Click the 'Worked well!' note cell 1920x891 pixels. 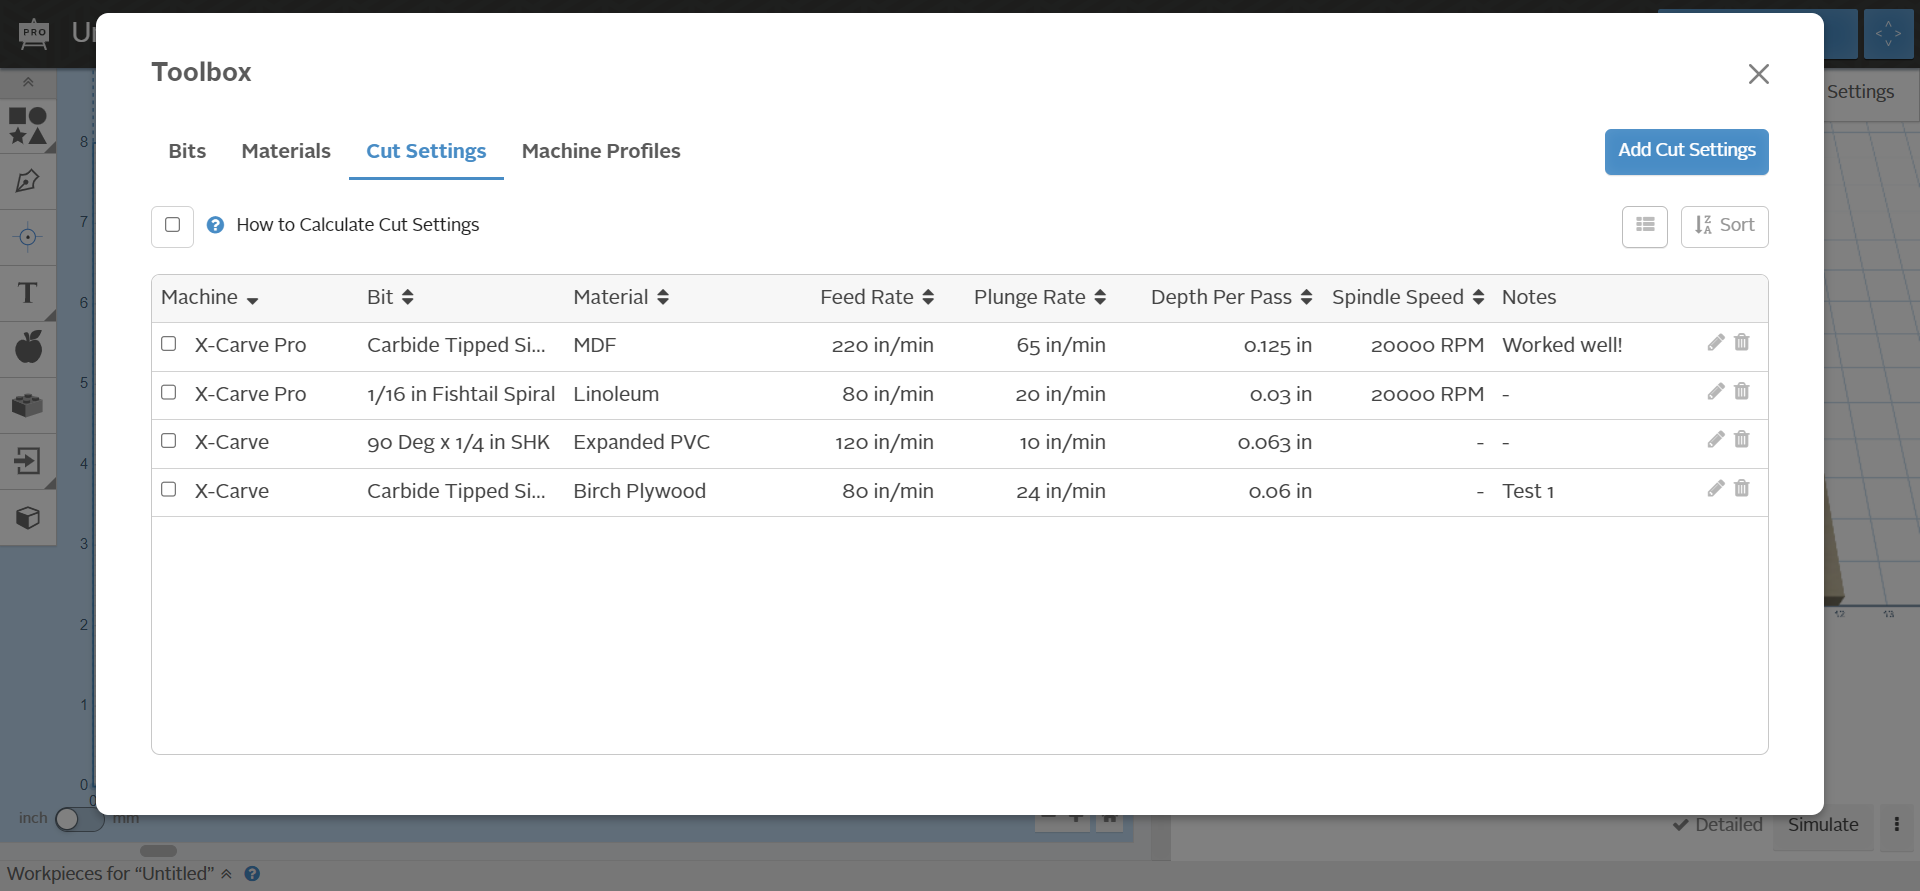click(1562, 345)
